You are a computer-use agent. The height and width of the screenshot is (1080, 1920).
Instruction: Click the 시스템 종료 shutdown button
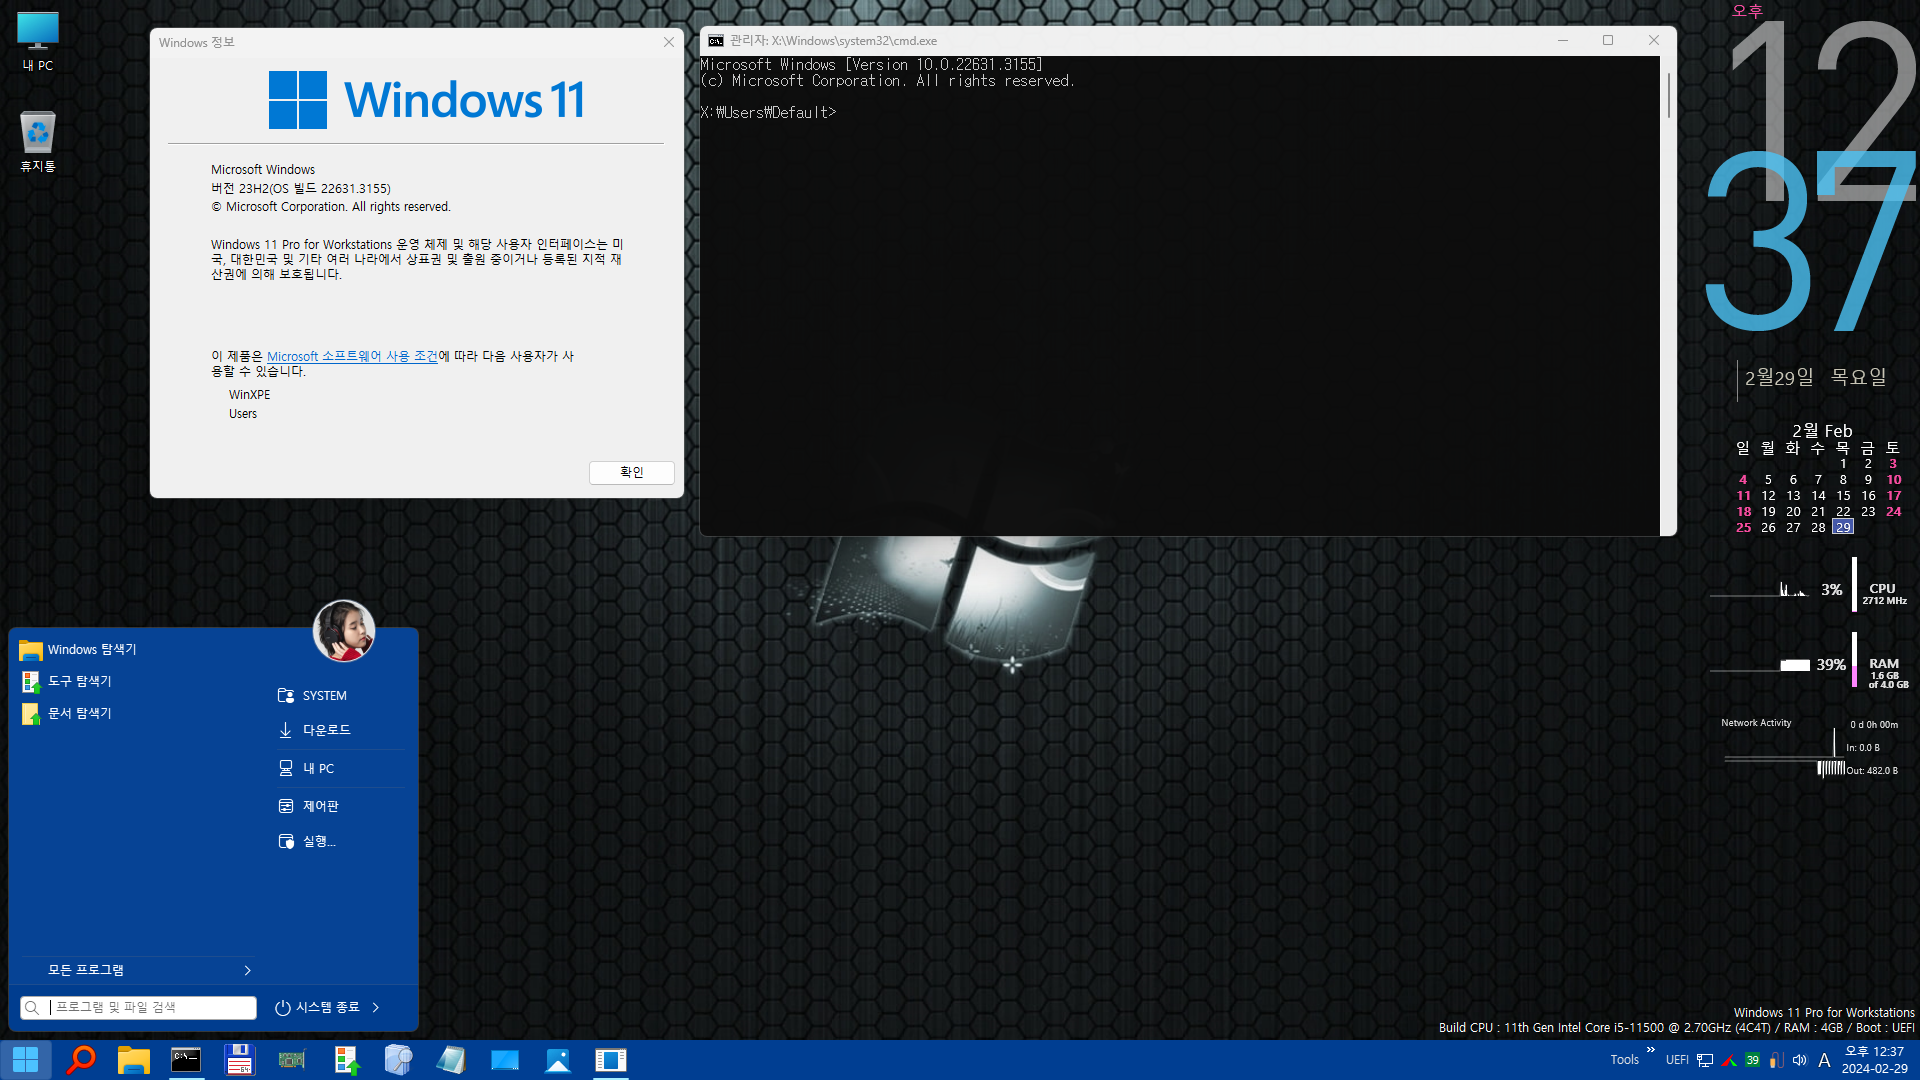click(317, 1007)
